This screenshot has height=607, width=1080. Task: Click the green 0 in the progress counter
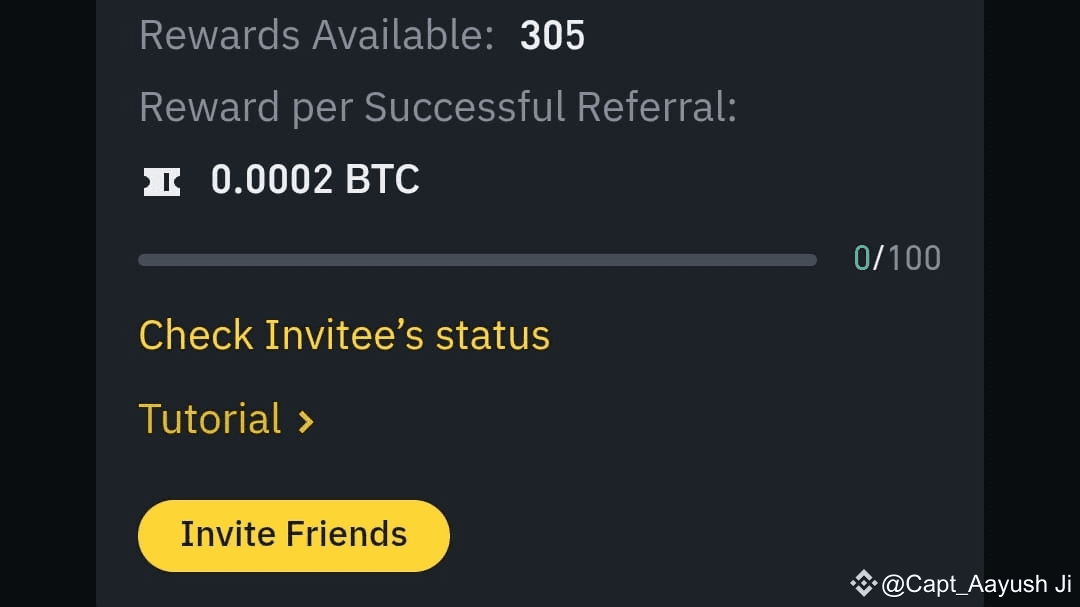(x=862, y=259)
